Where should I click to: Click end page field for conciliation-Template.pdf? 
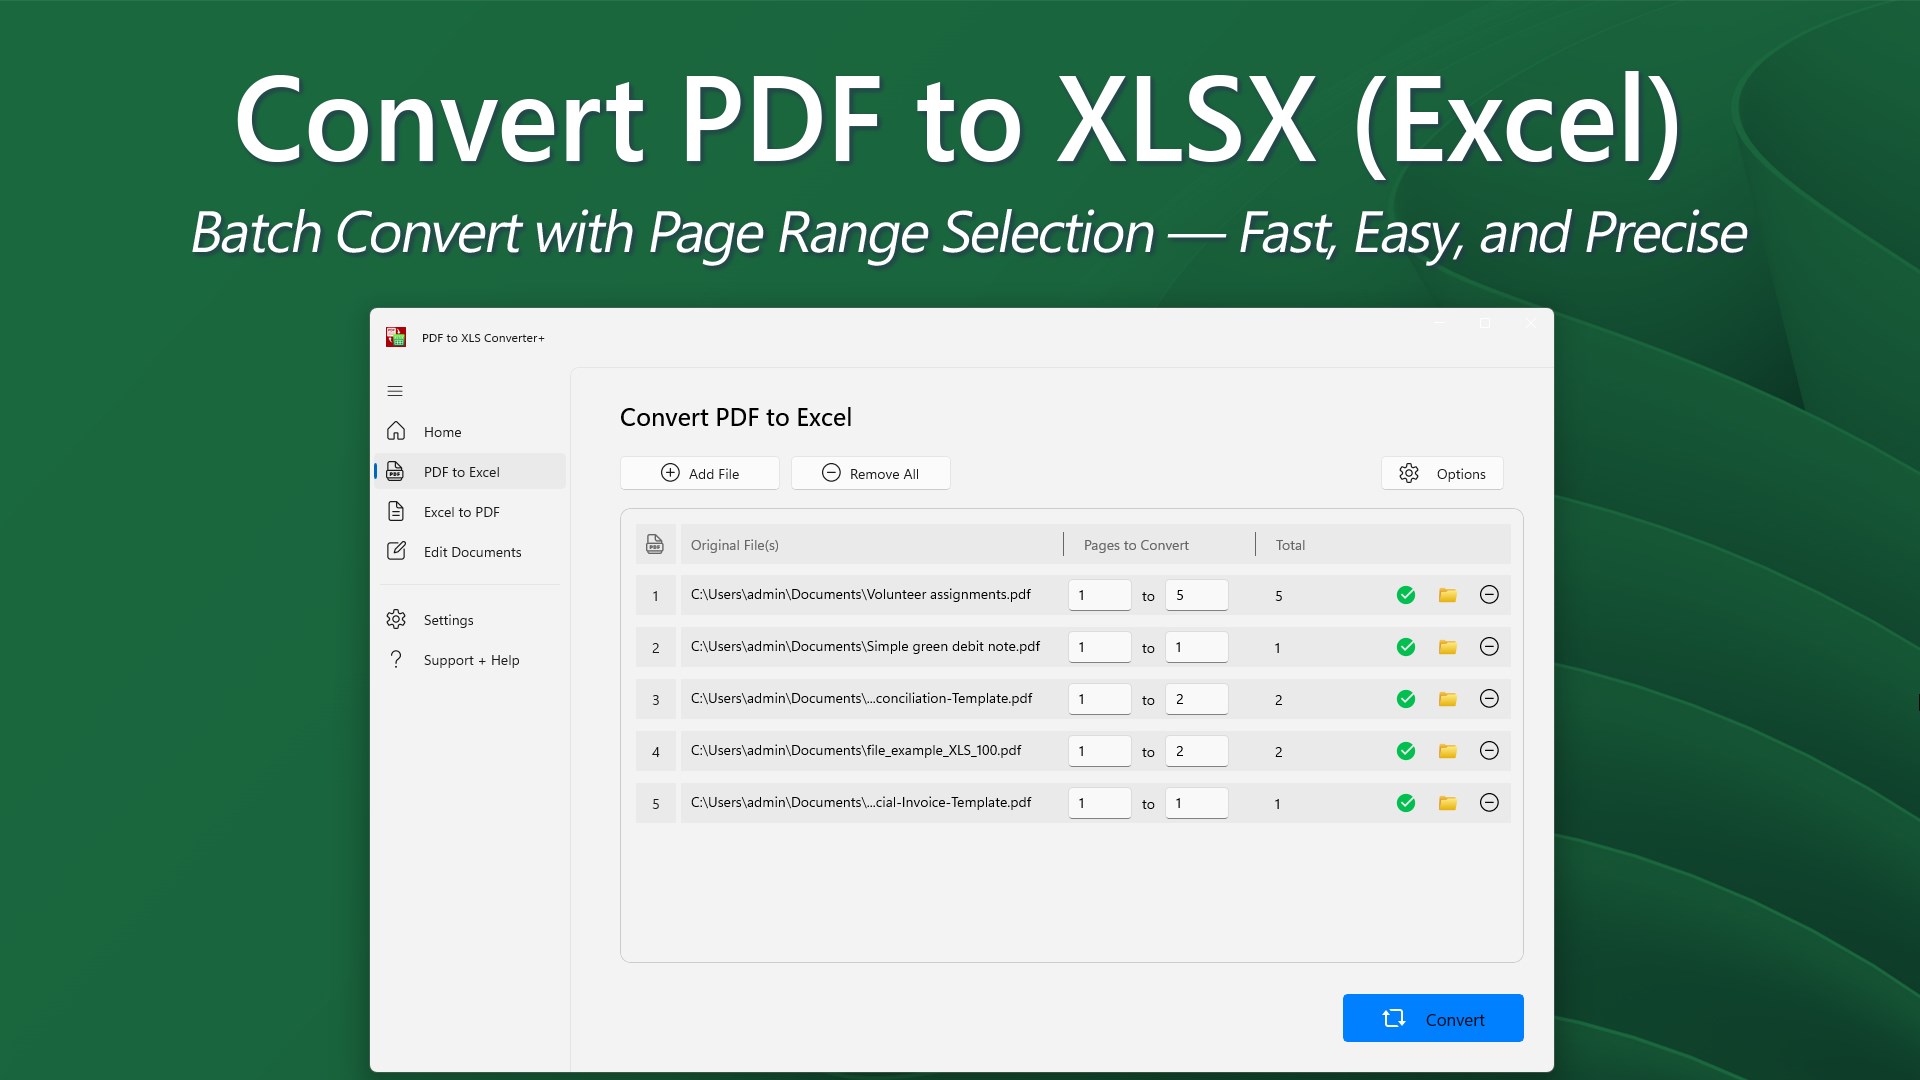pos(1197,699)
